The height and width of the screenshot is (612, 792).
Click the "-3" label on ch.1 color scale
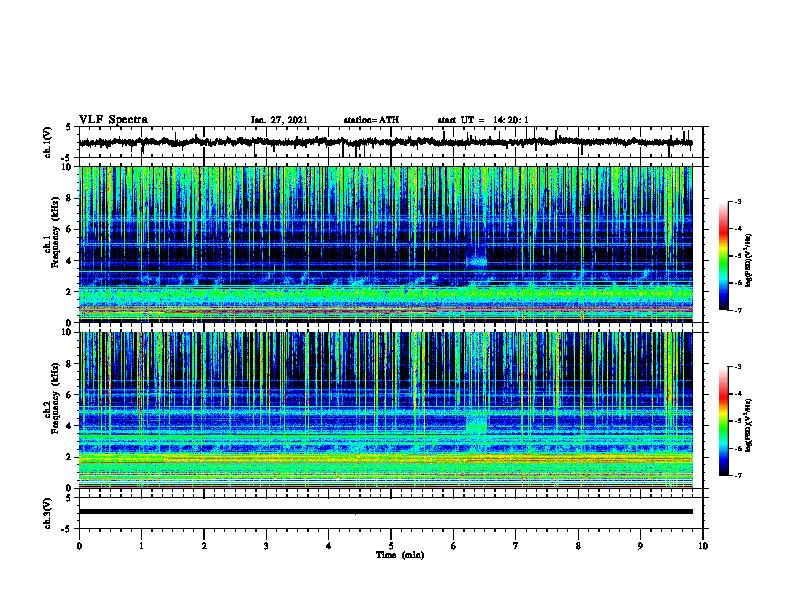point(737,202)
